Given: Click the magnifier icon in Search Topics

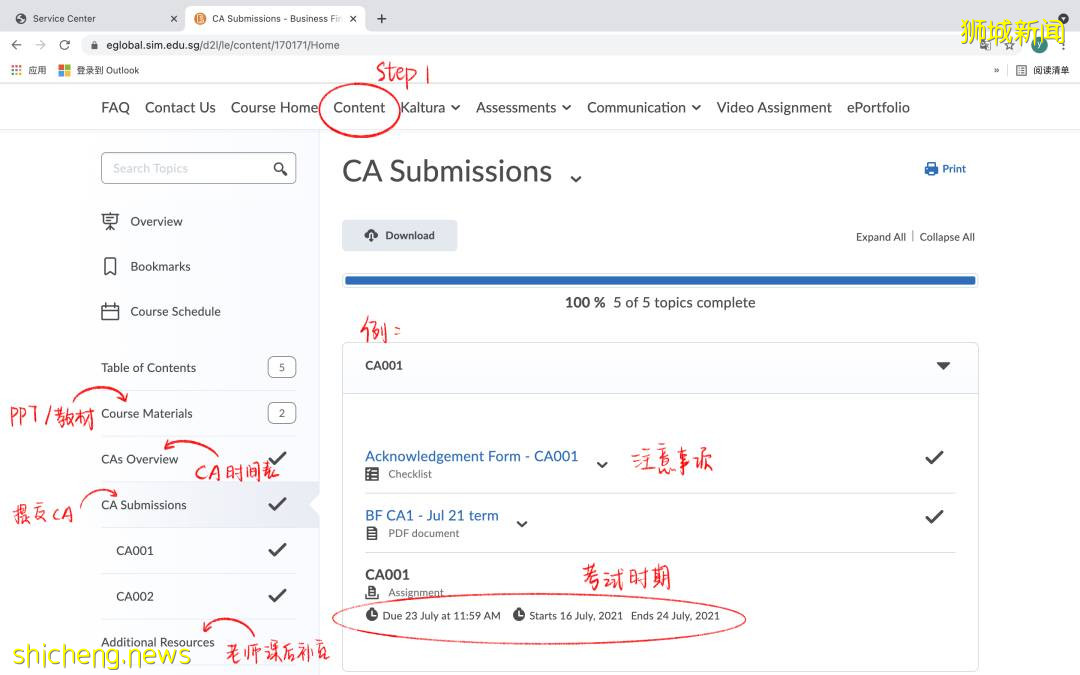Looking at the screenshot, I should point(280,169).
